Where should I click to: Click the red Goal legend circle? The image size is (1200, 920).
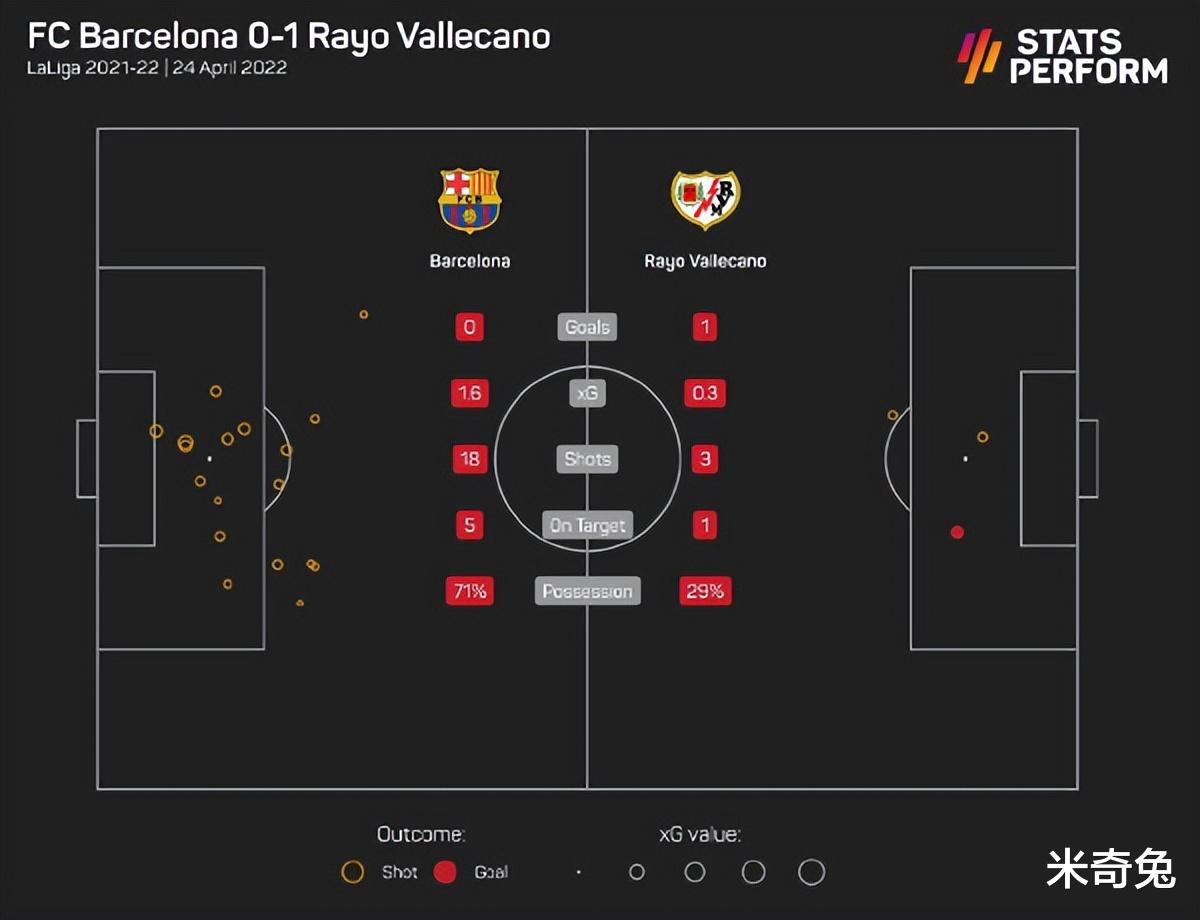[445, 872]
